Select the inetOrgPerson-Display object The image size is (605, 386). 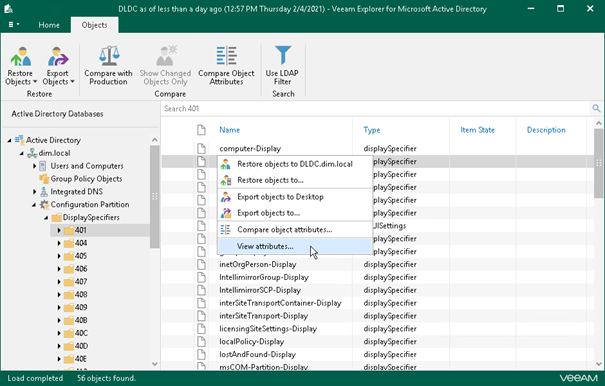[258, 264]
